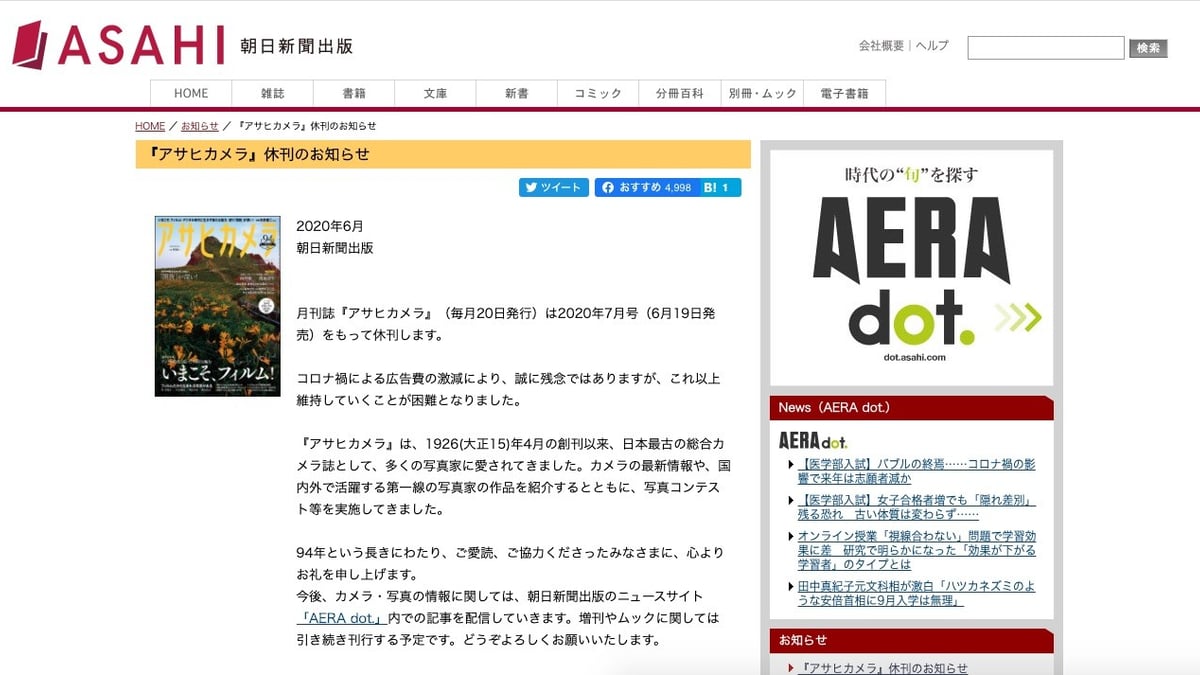Viewport: 1200px width, 675px height.
Task: Click the アサヒカメラ magazine cover image
Action: point(217,306)
